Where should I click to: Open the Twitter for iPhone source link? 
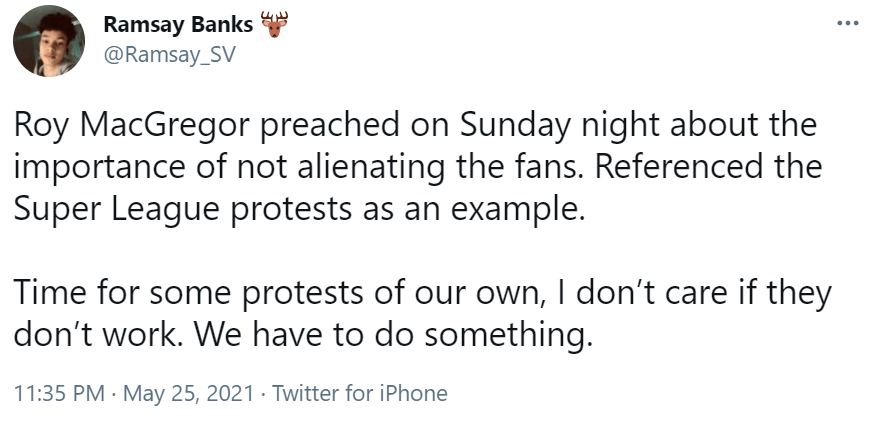tap(359, 393)
